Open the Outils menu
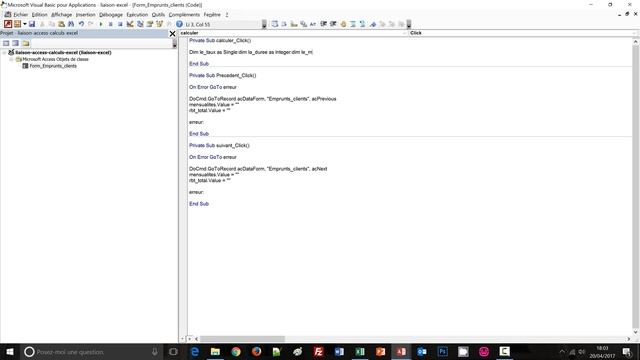The width and height of the screenshot is (640, 360). coord(158,15)
